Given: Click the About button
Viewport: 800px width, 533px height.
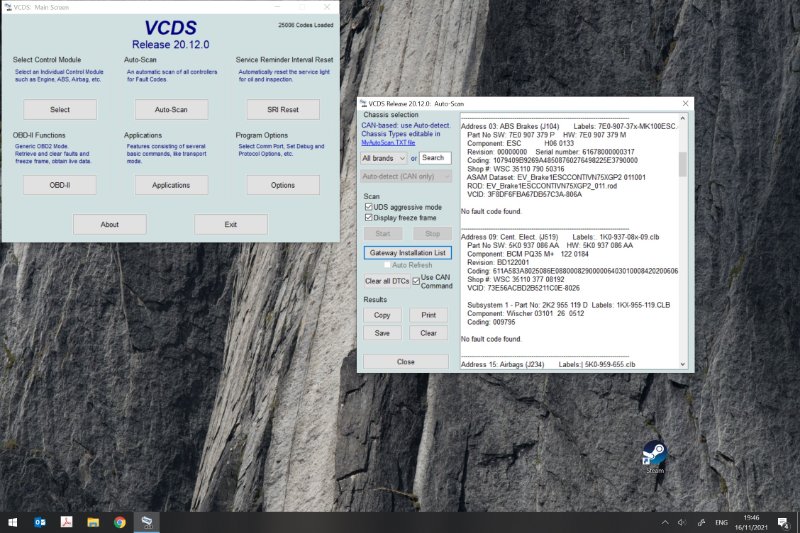Looking at the screenshot, I should pyautogui.click(x=110, y=224).
